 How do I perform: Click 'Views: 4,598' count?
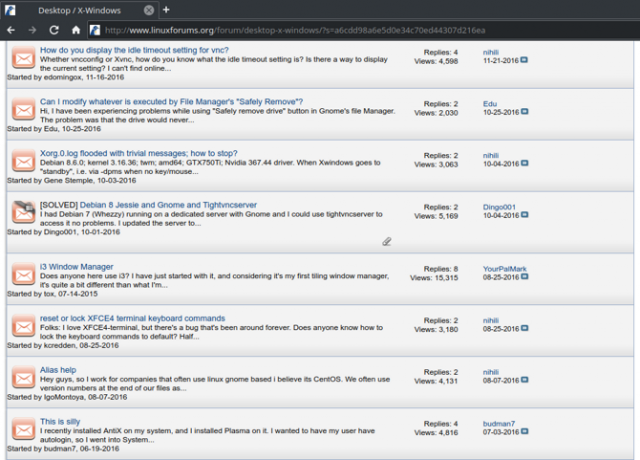pos(436,61)
